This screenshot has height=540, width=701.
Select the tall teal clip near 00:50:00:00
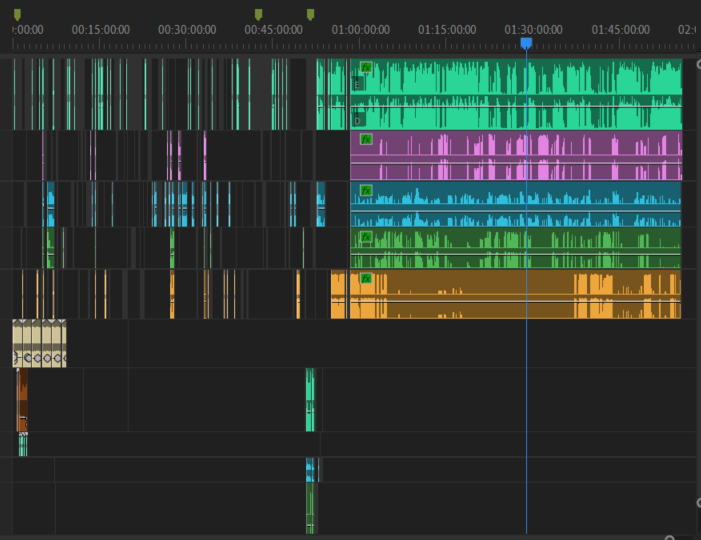pyautogui.click(x=310, y=400)
